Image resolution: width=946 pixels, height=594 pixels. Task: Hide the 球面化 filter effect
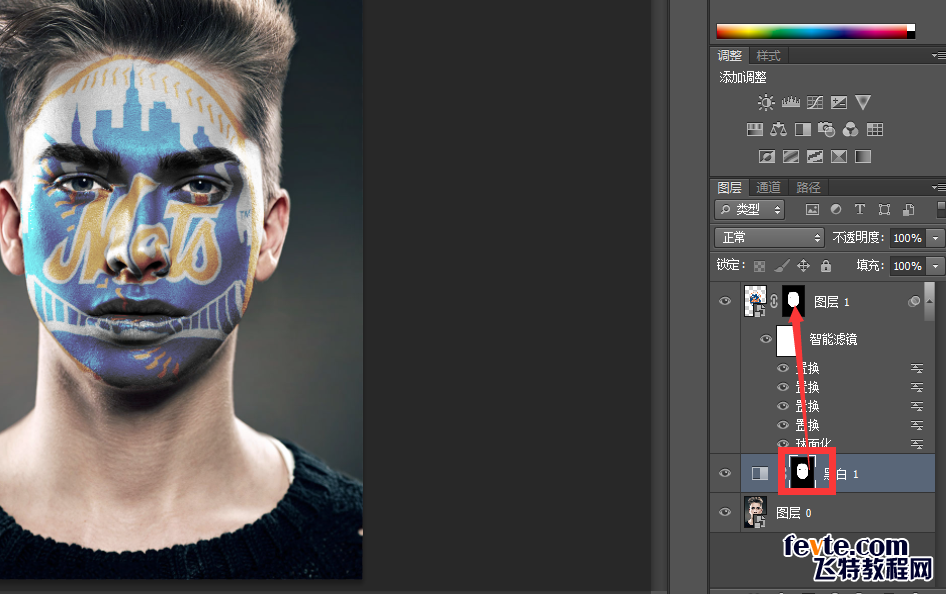[783, 443]
